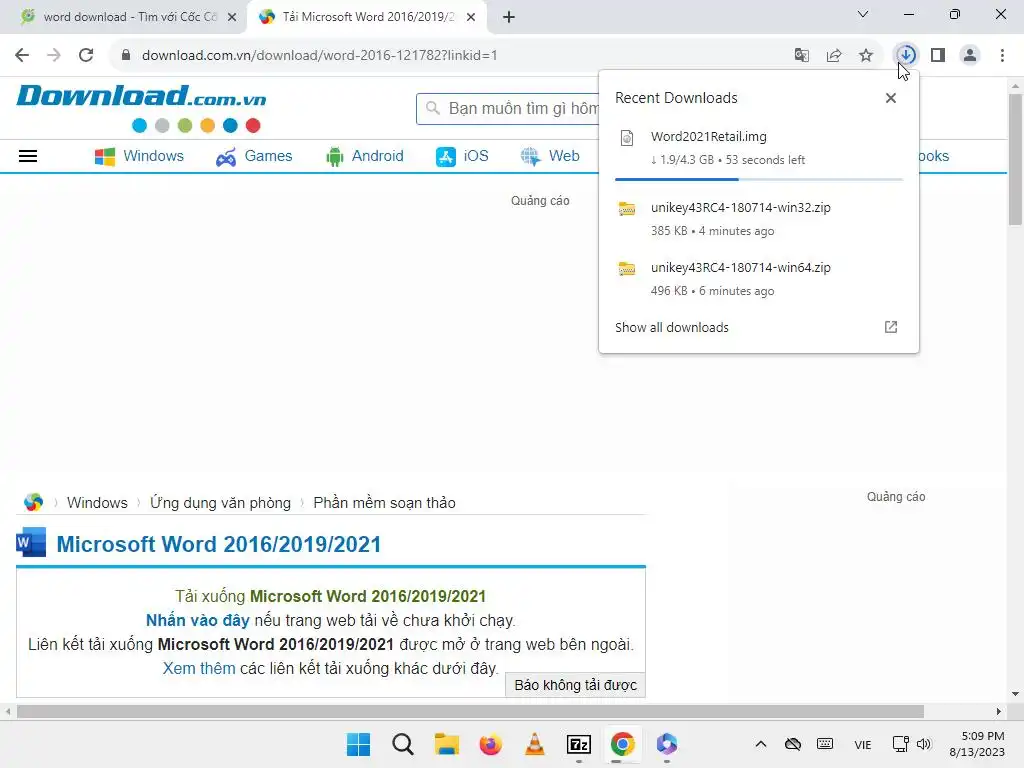The width and height of the screenshot is (1024, 768).
Task: Click the address bar URL
Action: point(319,56)
